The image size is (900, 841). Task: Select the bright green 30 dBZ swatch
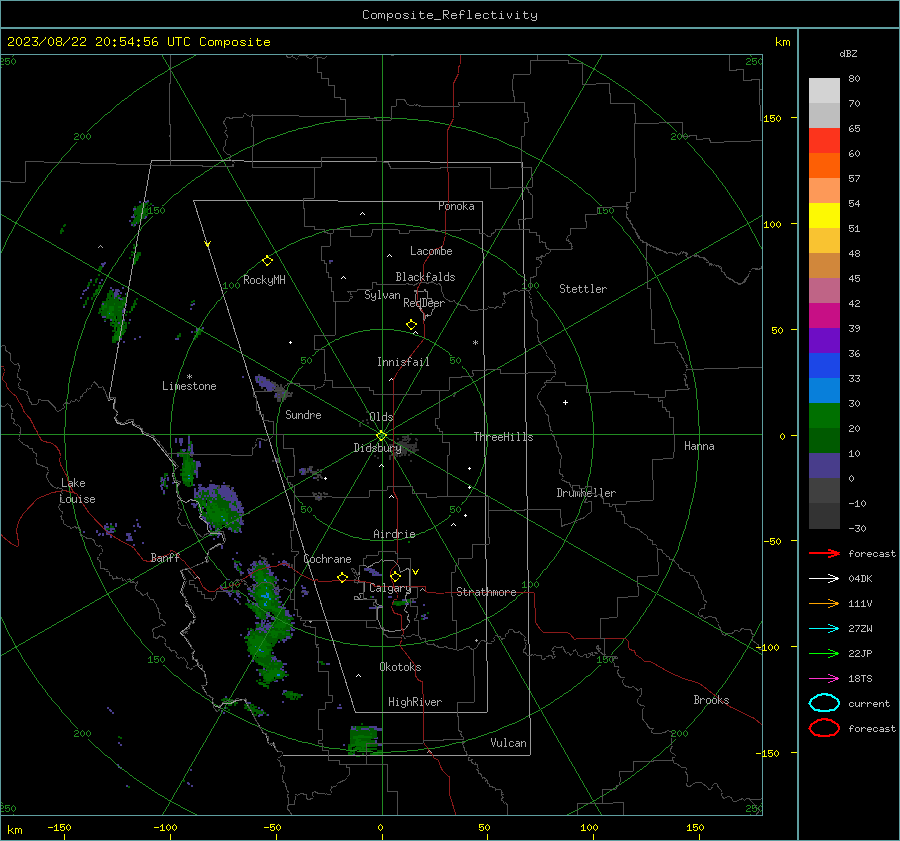click(824, 415)
